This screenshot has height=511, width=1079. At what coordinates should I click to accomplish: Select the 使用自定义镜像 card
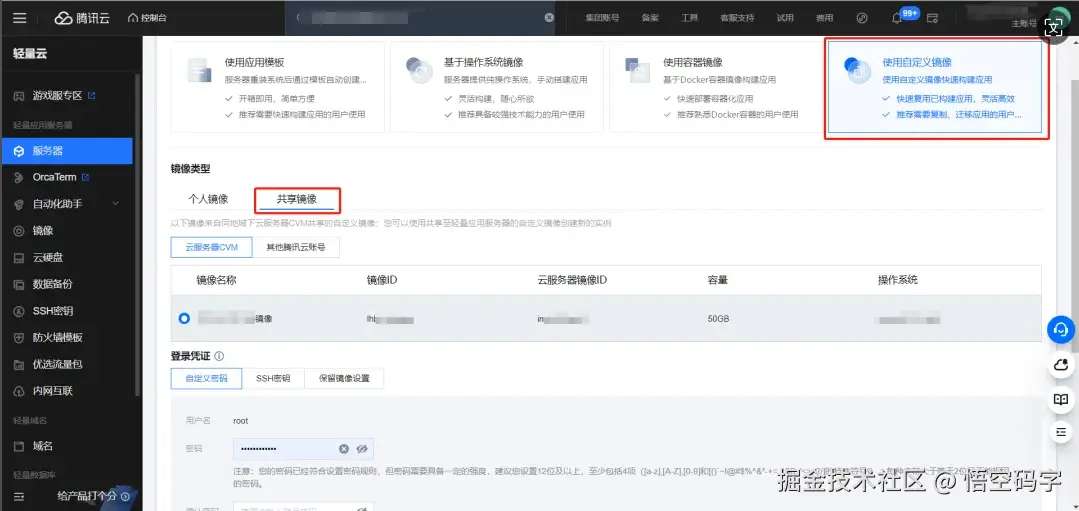935,87
